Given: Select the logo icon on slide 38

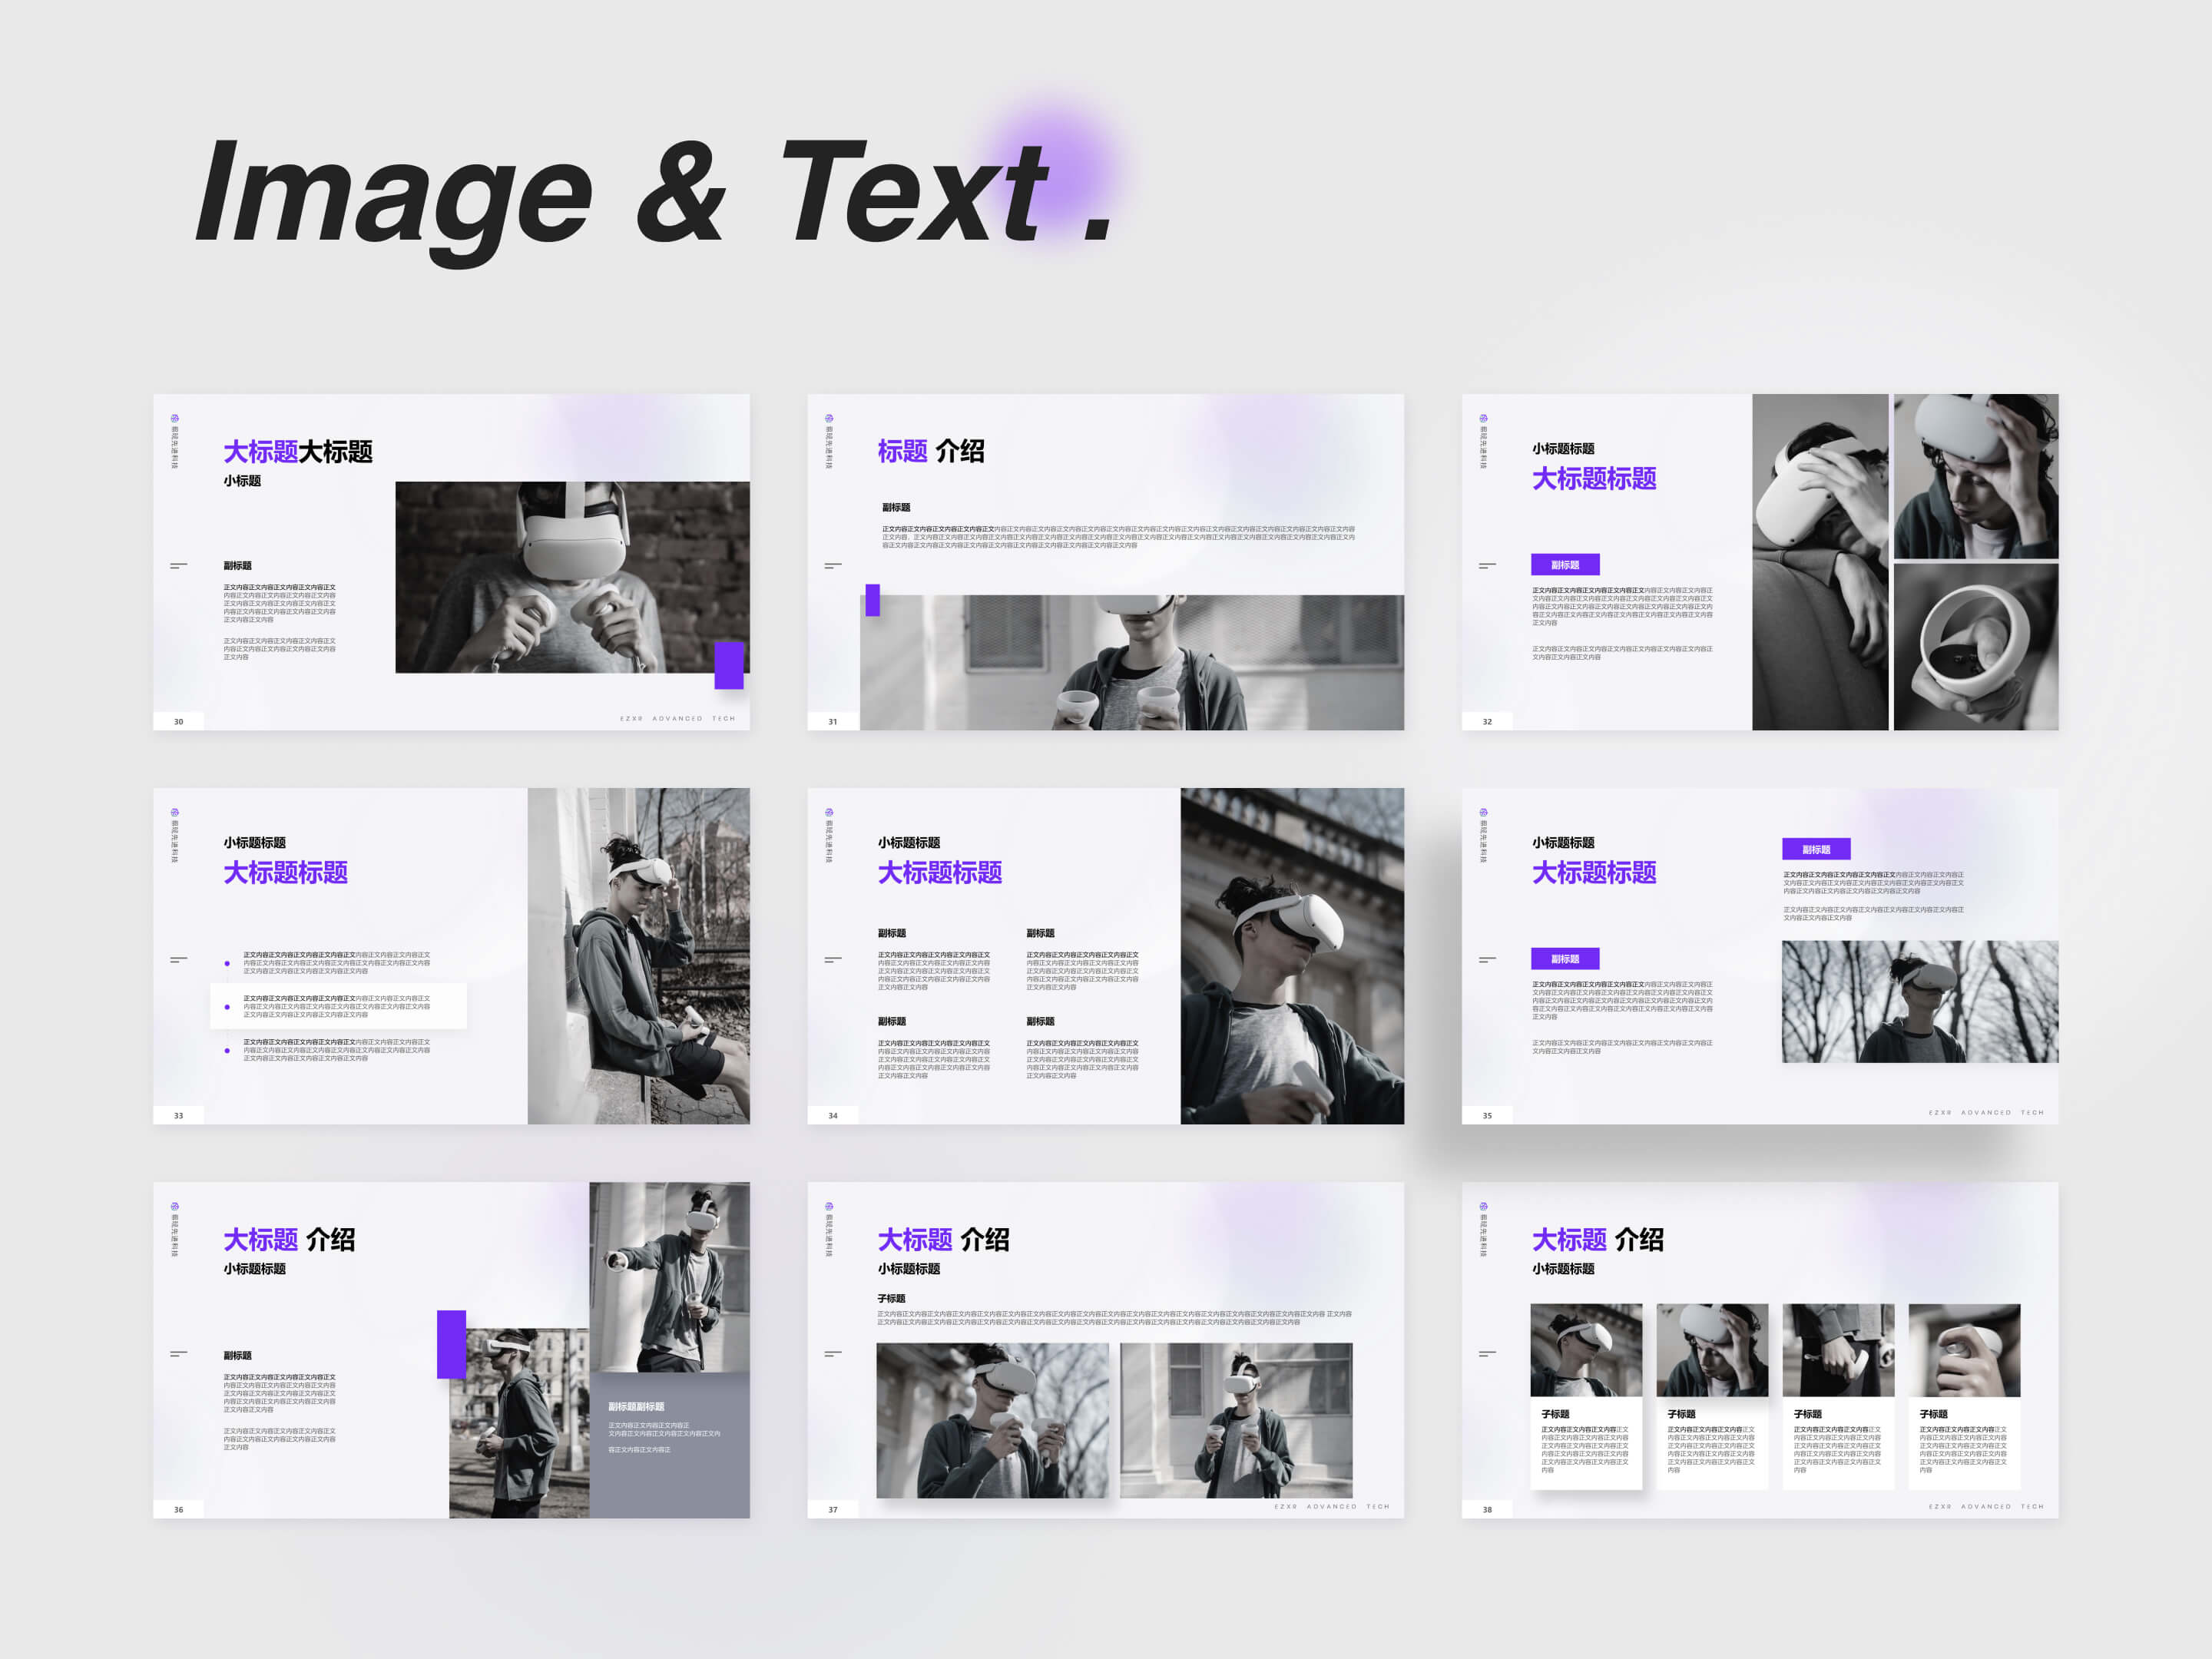Looking at the screenshot, I should pos(1483,1207).
